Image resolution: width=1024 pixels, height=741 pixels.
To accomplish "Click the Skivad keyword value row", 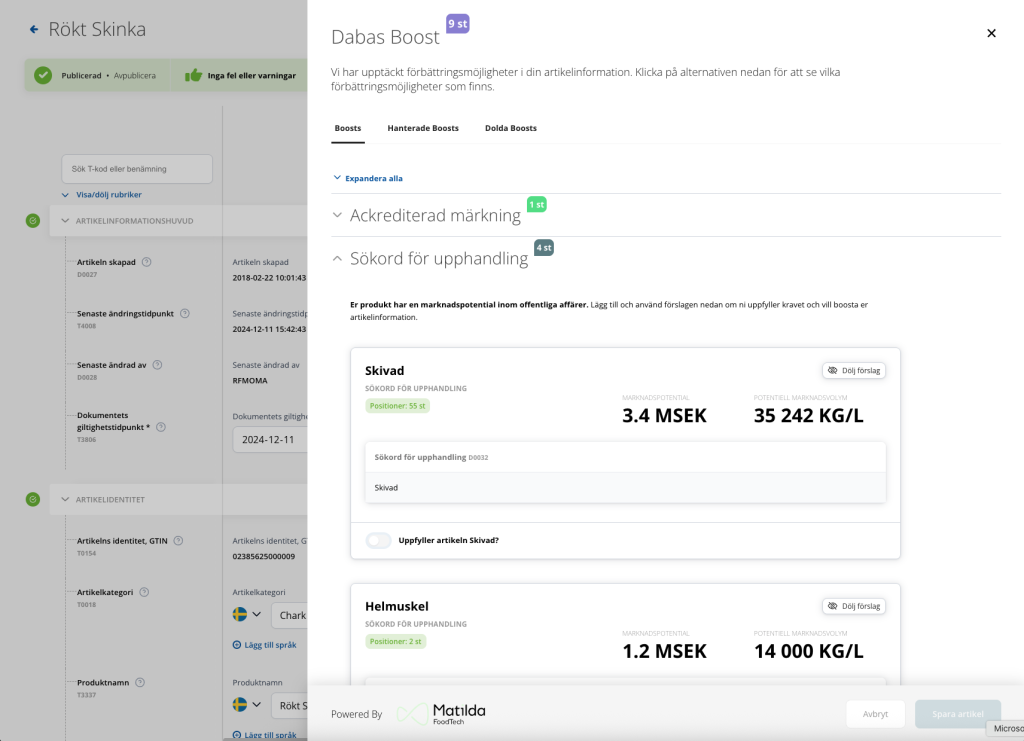I will pos(625,488).
